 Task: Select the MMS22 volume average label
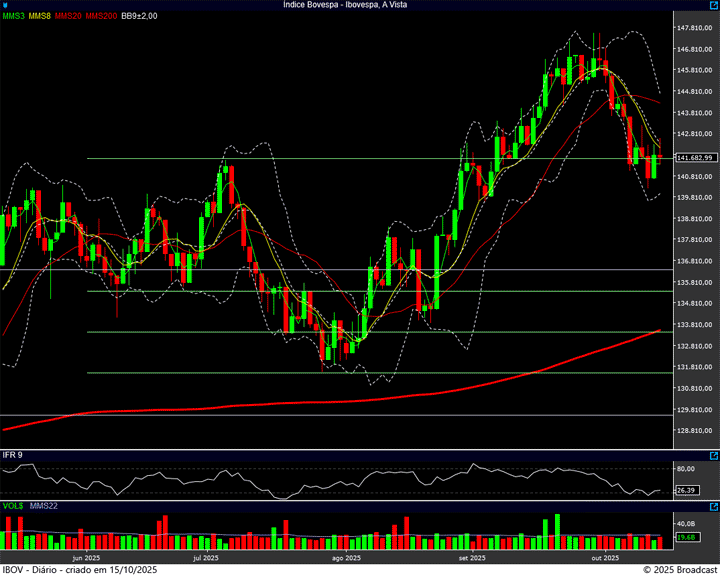(43, 508)
